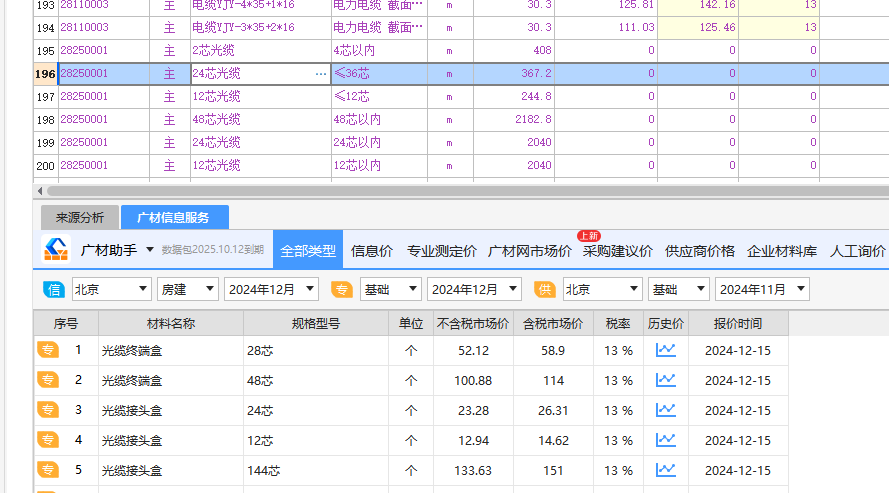
Task: Click the 100.88 tax-excluded price
Action: 473,381
